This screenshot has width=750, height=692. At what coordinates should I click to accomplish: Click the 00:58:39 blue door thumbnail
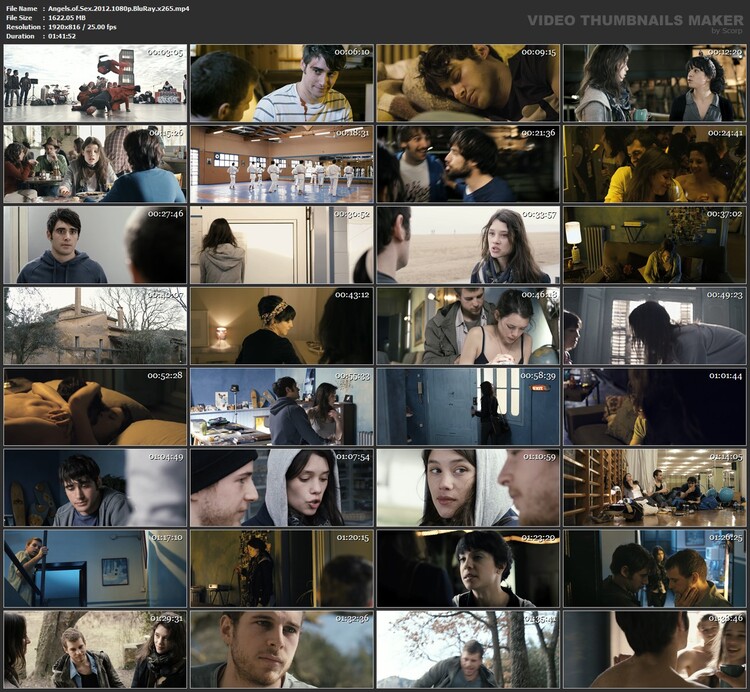coord(468,407)
